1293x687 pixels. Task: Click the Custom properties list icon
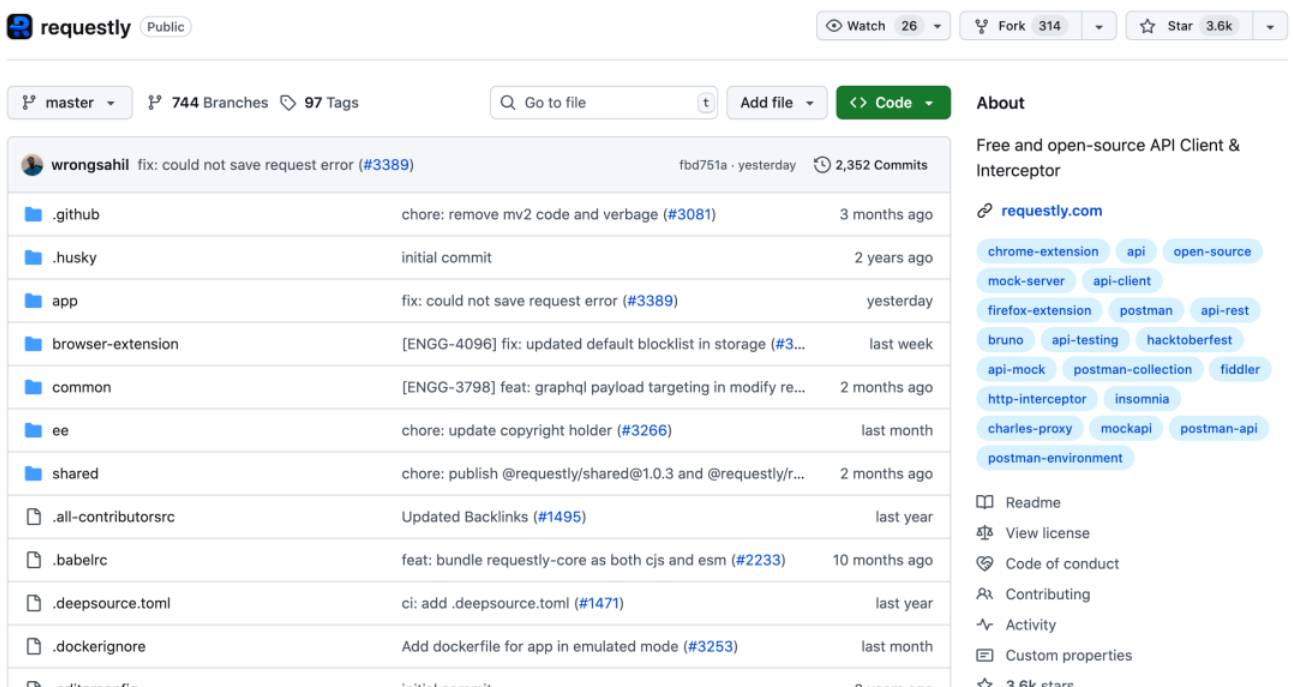(985, 656)
